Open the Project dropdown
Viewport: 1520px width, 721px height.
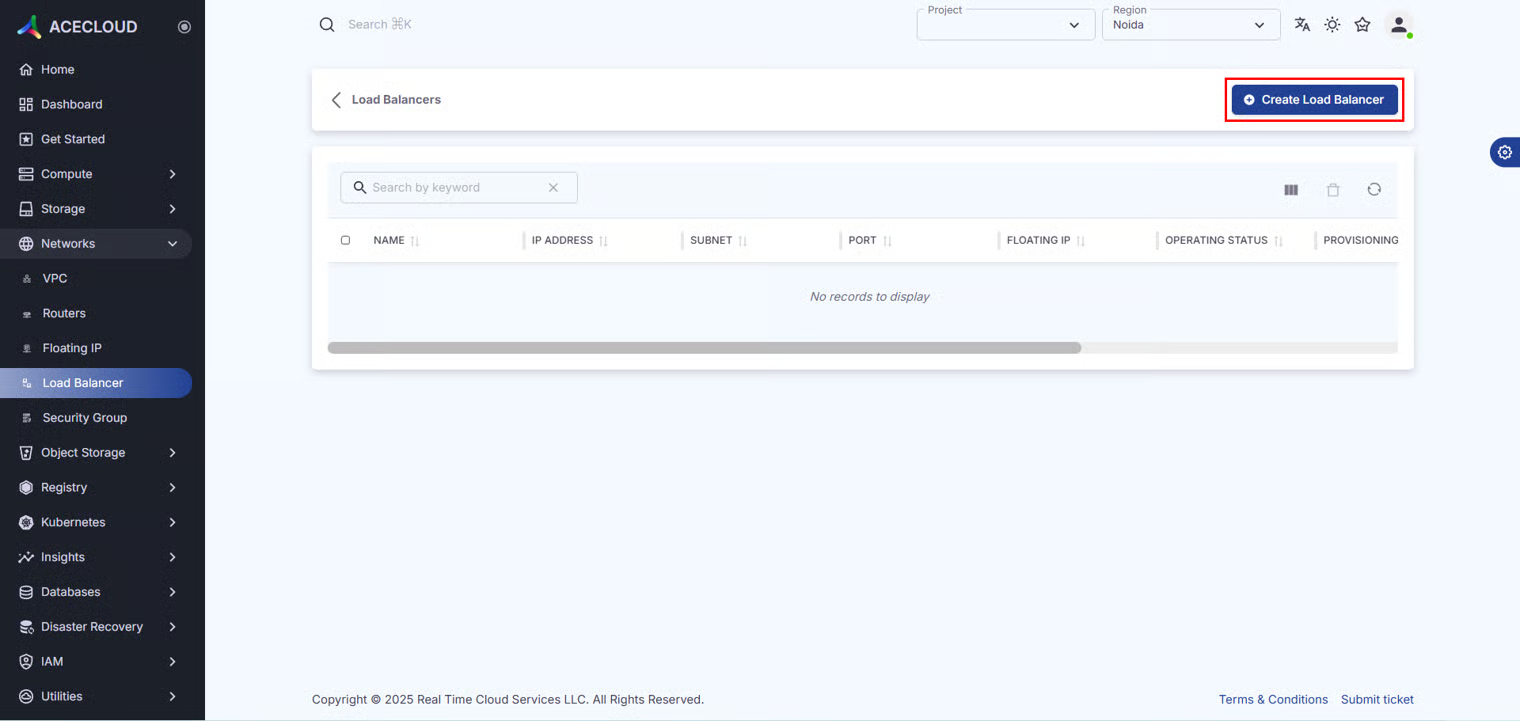[1005, 25]
